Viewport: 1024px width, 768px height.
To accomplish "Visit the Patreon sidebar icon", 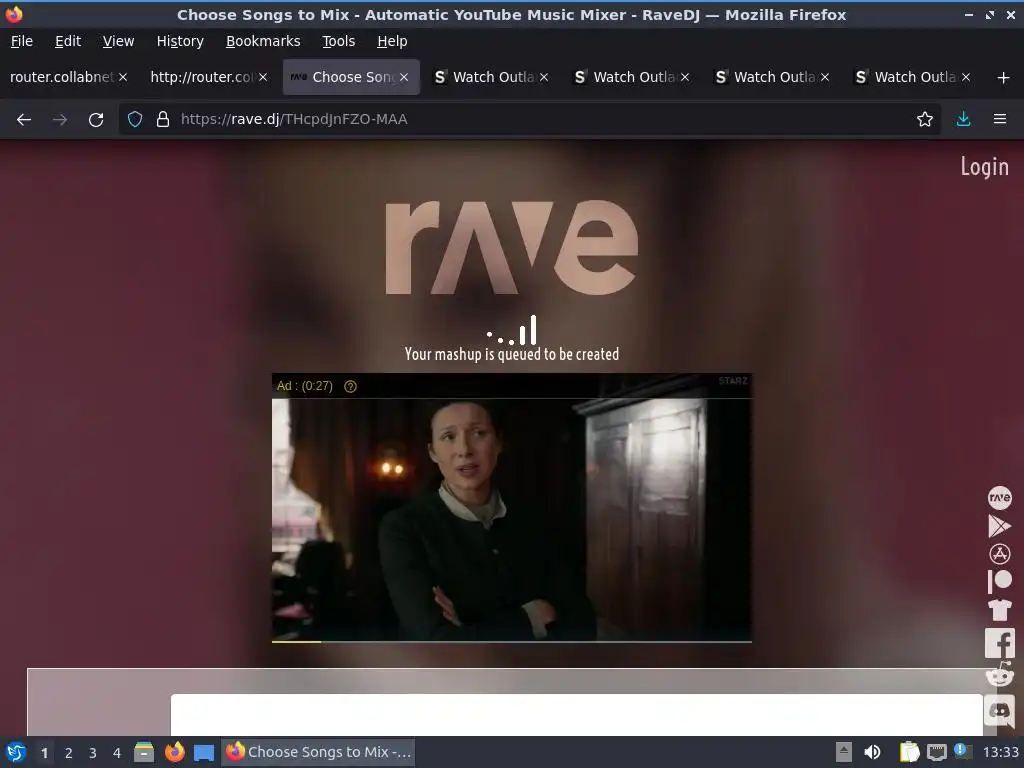I will (x=999, y=581).
